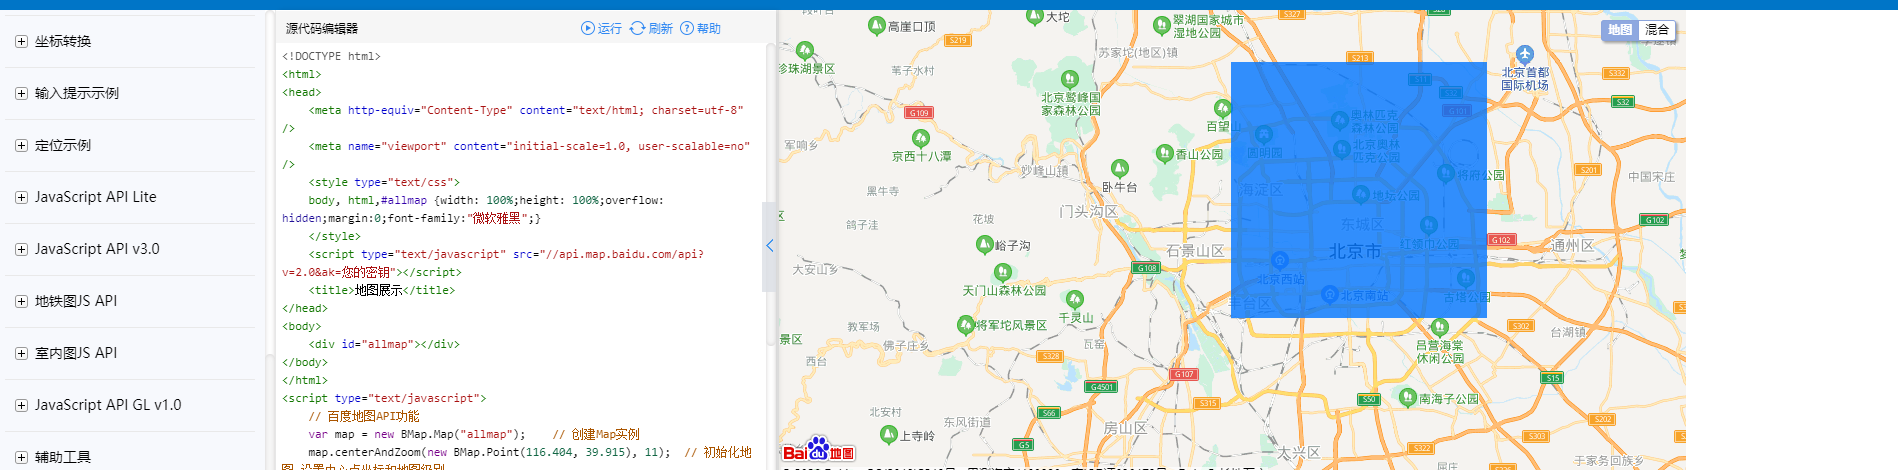Expand the JavaScript API Lite section

21,197
